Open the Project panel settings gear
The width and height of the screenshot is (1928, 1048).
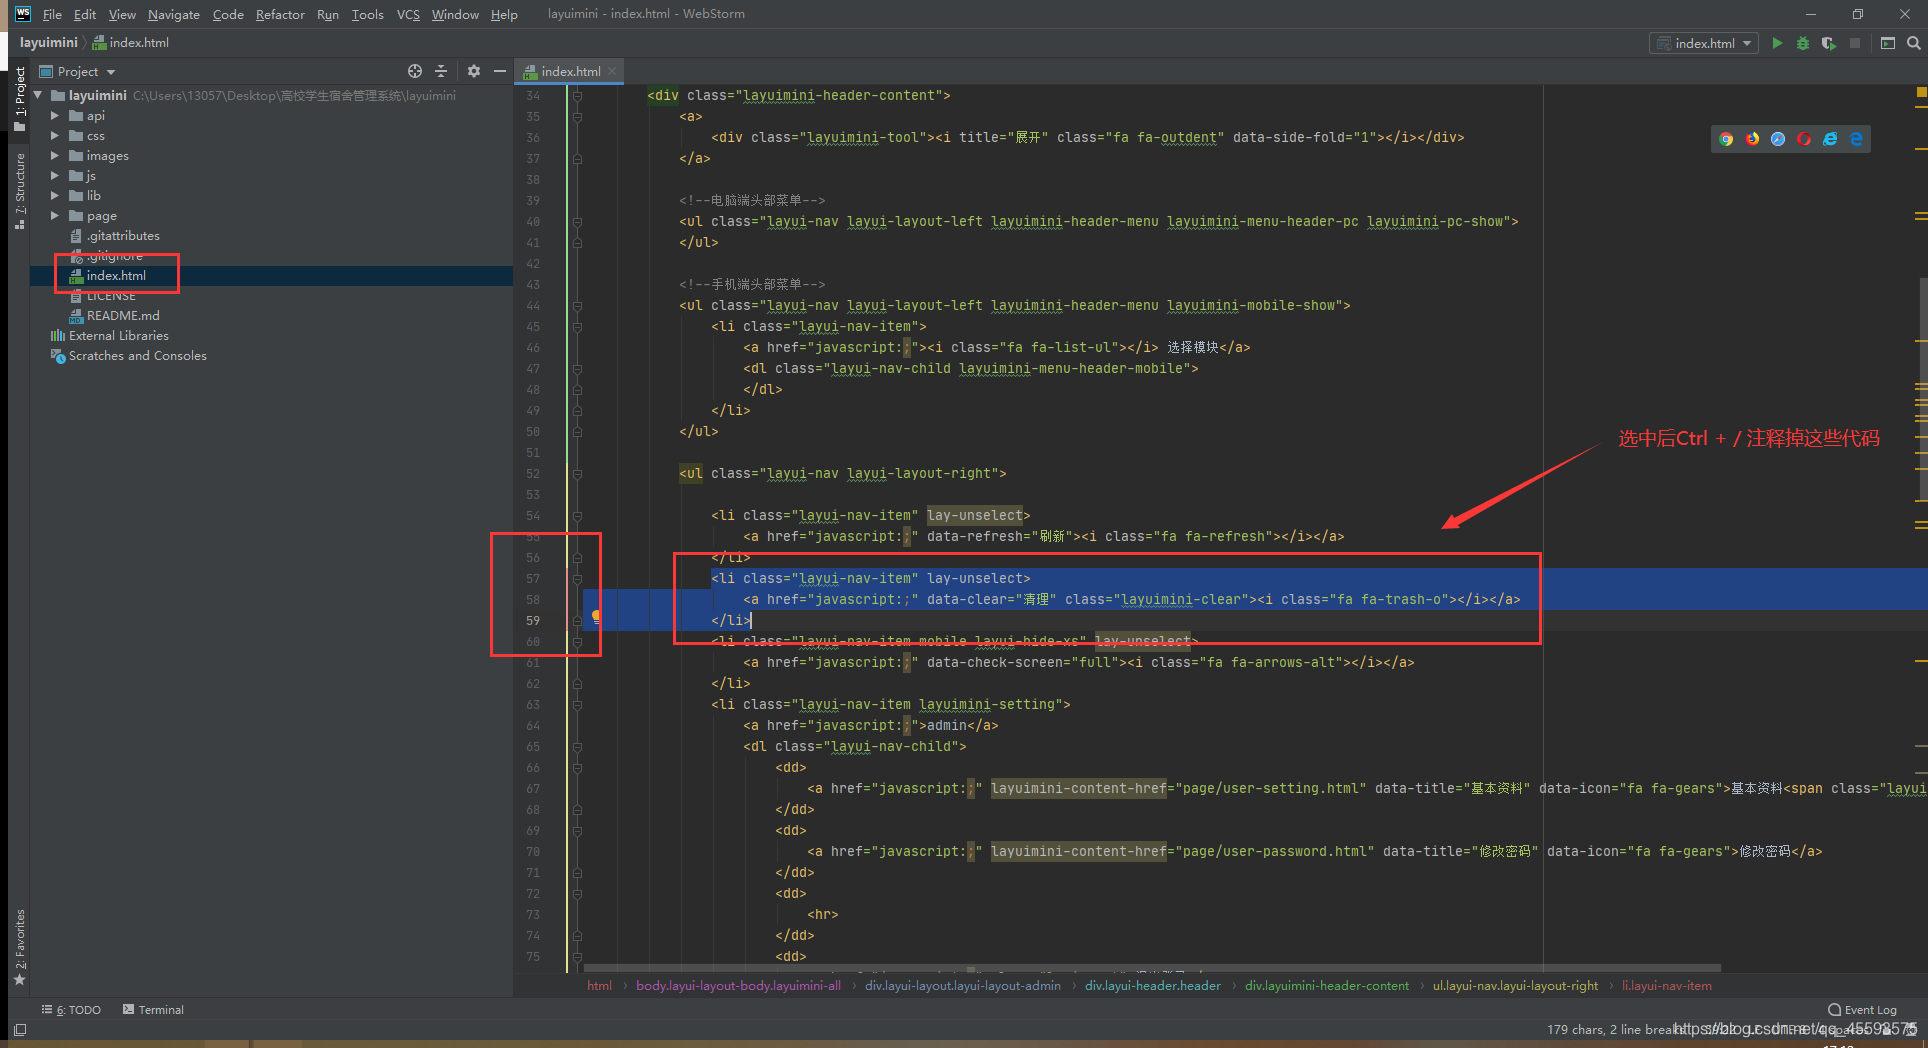(474, 71)
